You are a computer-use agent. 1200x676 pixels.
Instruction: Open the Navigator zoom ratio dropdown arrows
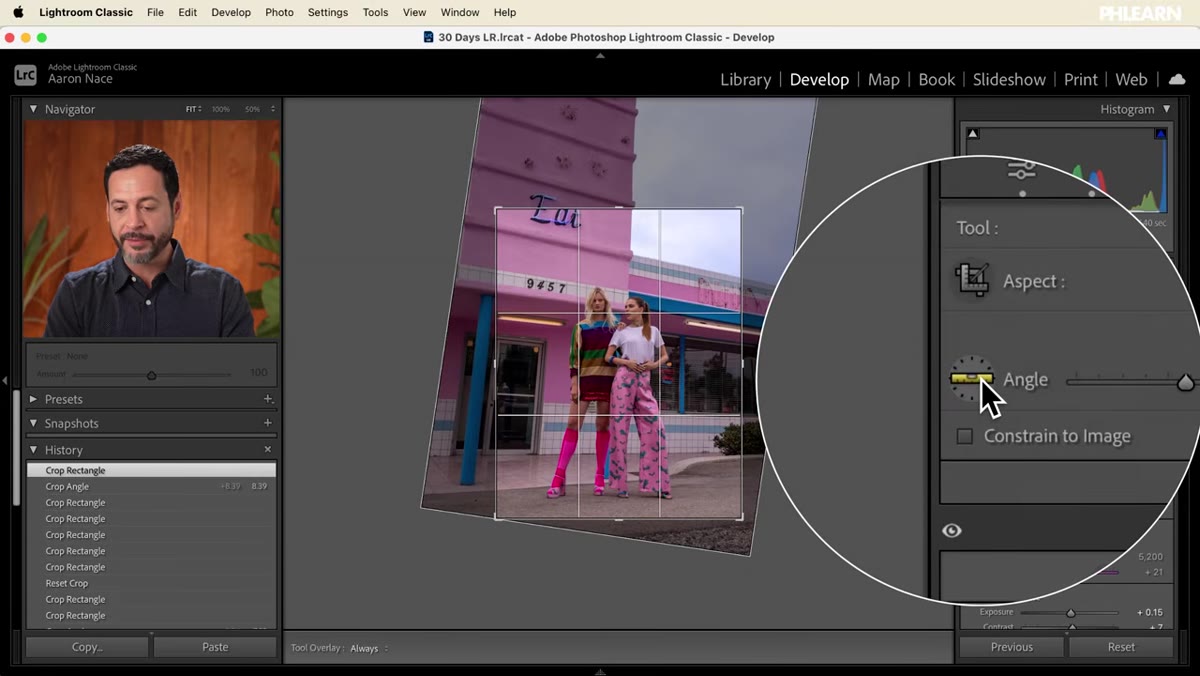273,109
